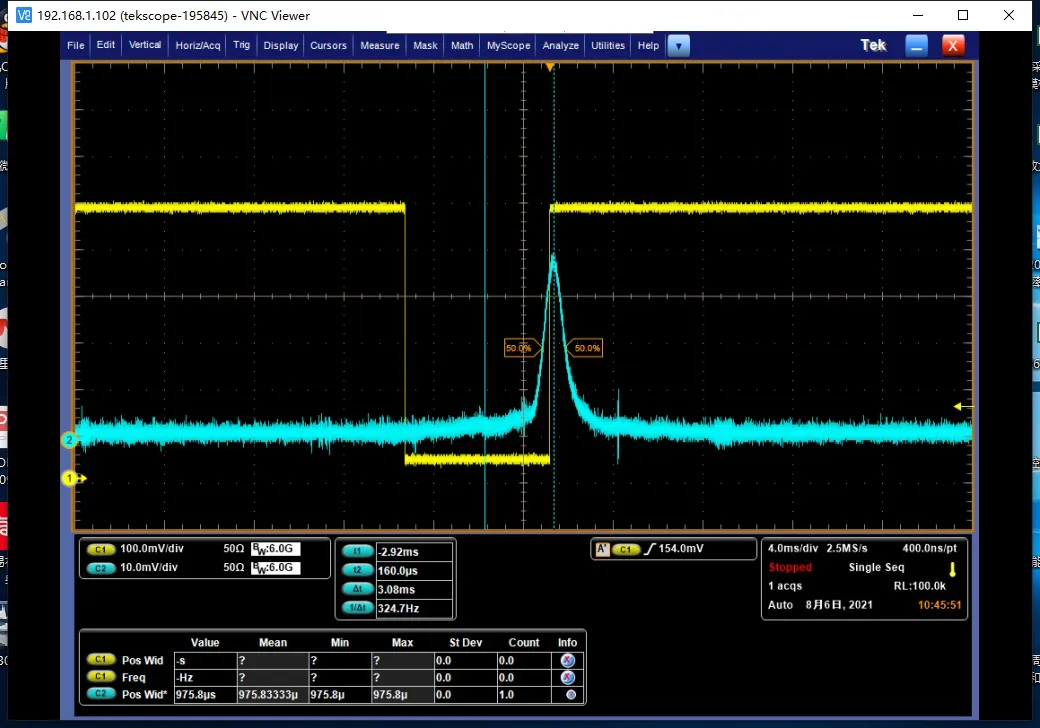Select the Δt cursor readout badge
Viewport: 1040px width, 728px height.
point(356,589)
